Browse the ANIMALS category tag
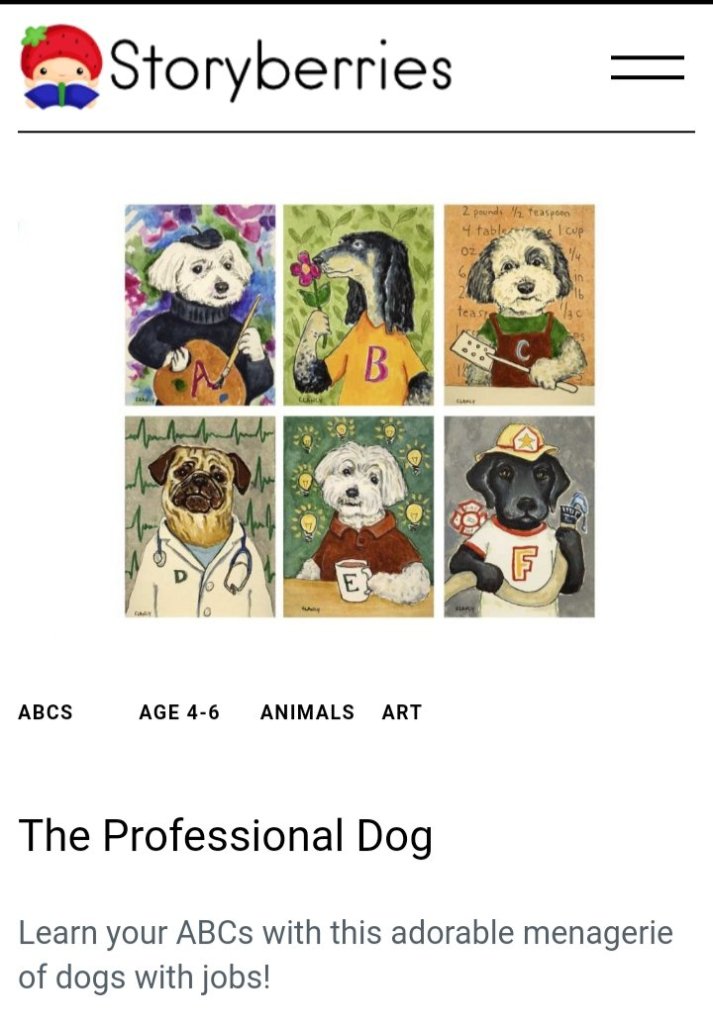The width and height of the screenshot is (713, 1023). pos(307,712)
